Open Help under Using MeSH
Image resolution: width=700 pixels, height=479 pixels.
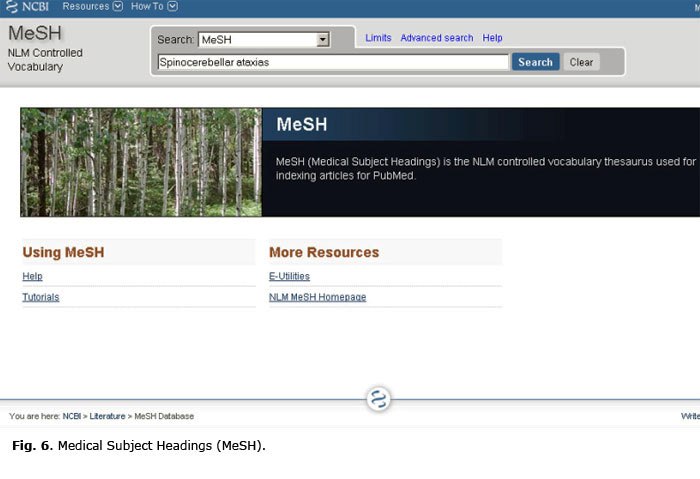32,276
